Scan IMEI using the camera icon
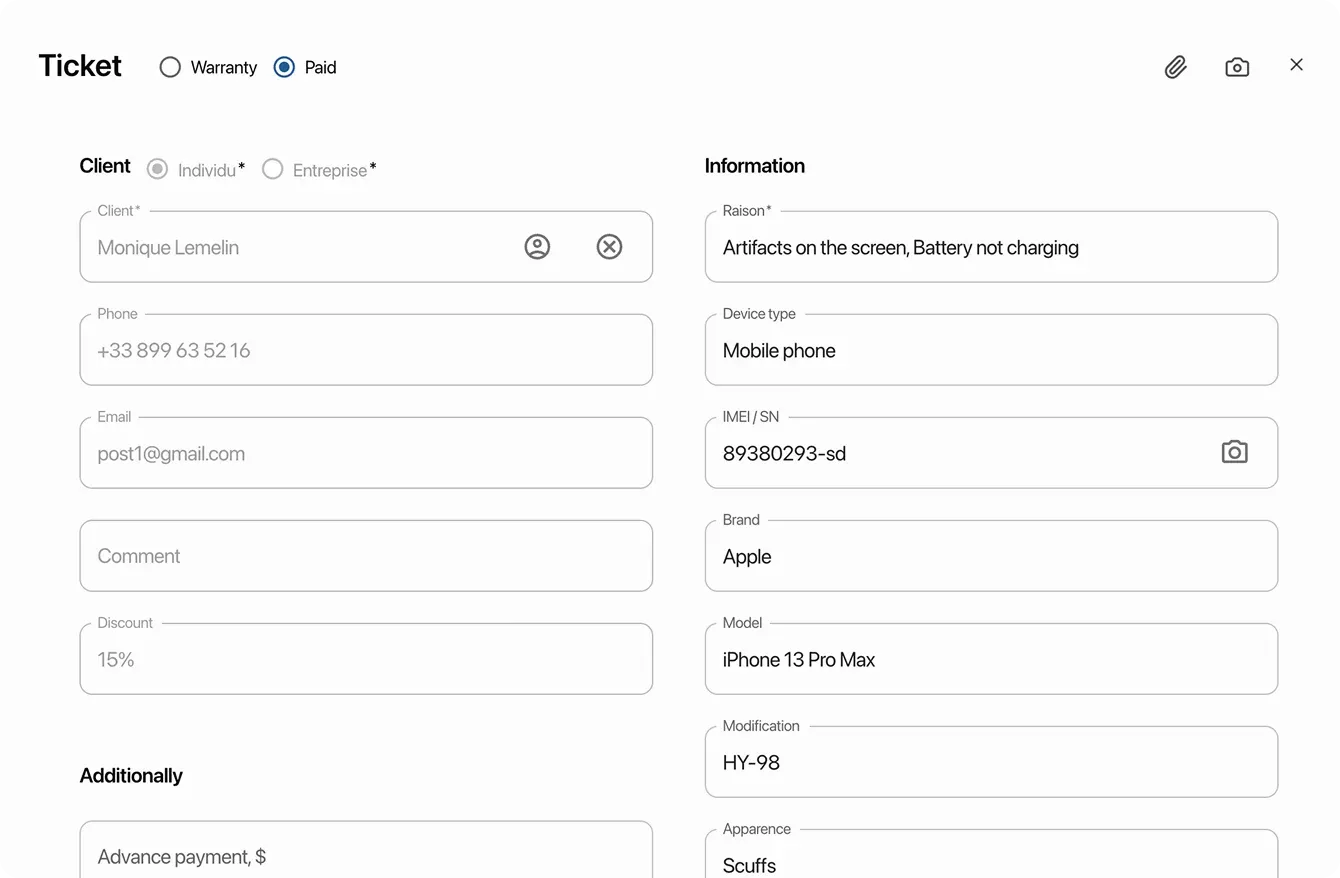This screenshot has width=1340, height=878. (1234, 452)
